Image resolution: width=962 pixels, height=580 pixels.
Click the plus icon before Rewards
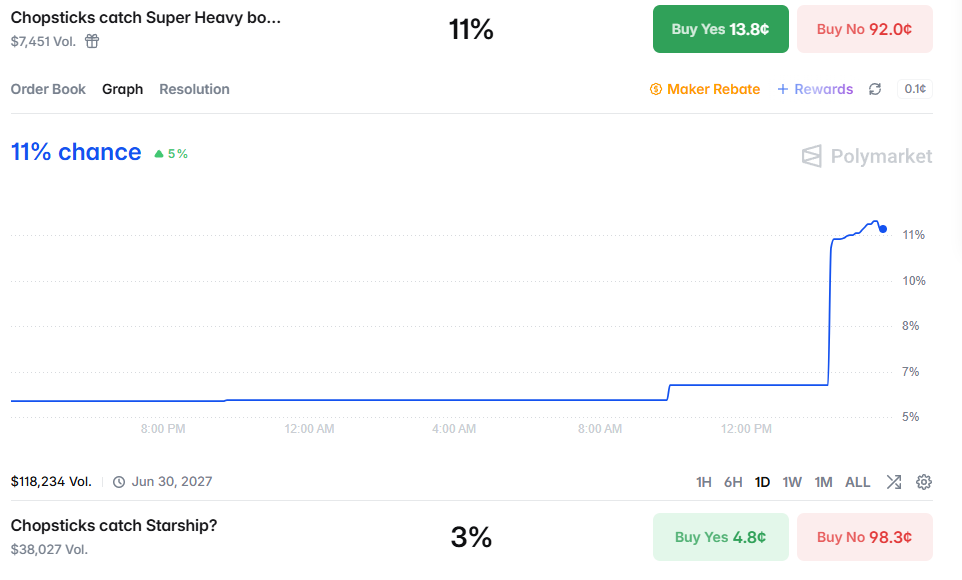point(783,89)
